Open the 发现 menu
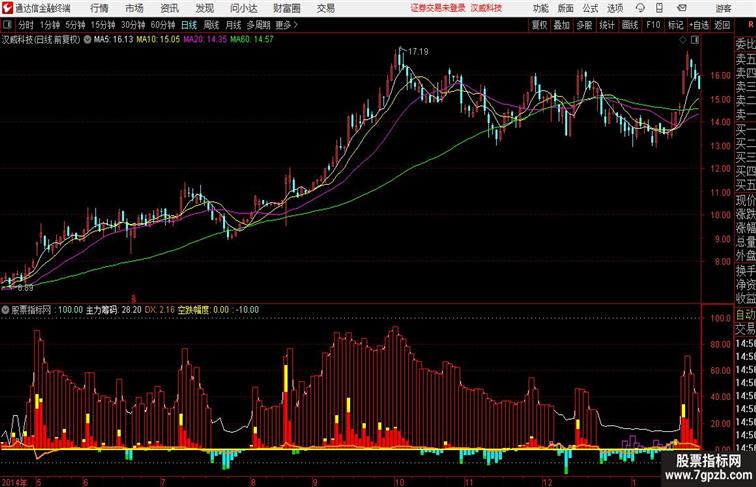 coord(204,8)
